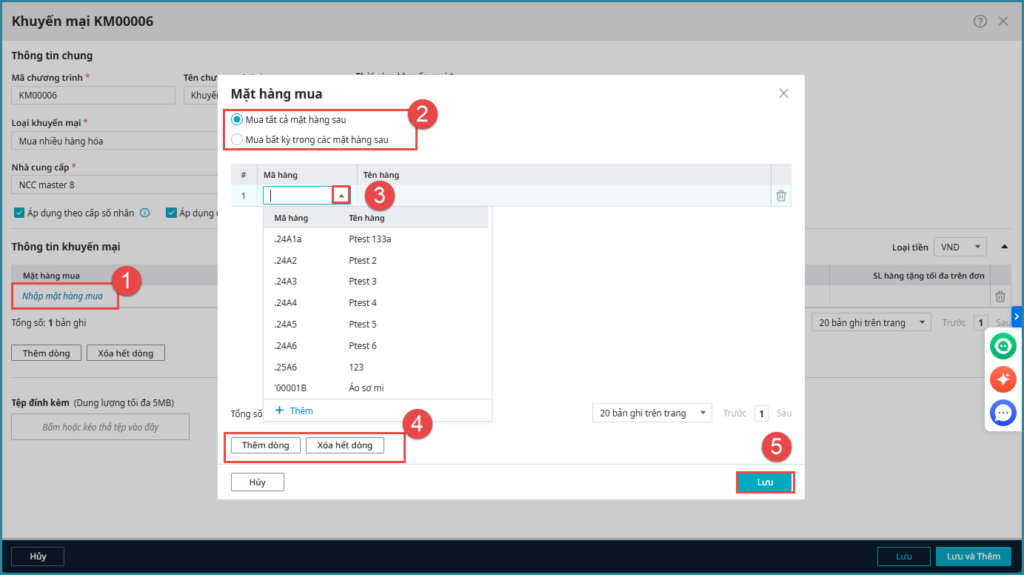1024x575 pixels.
Task: Open the Loại tiền VND dropdown
Action: (960, 247)
